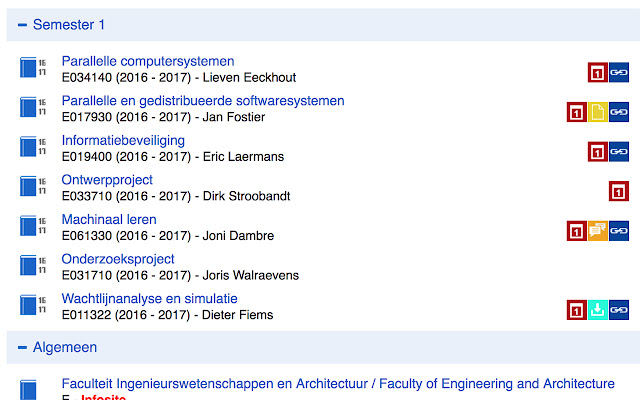This screenshot has height=400, width=640.
Task: Click blue links icon for Informatiebeveiliging
Action: (619, 152)
